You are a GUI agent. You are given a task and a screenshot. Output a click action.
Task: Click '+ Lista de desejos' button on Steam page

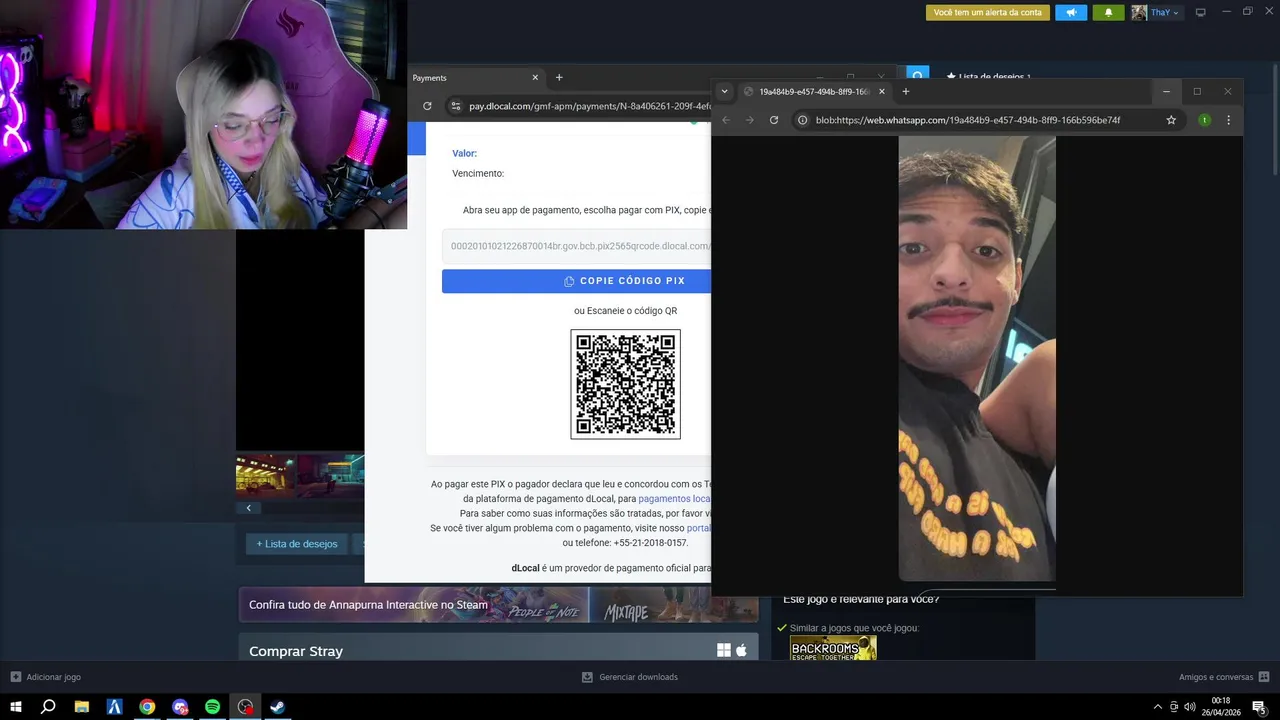pyautogui.click(x=297, y=544)
